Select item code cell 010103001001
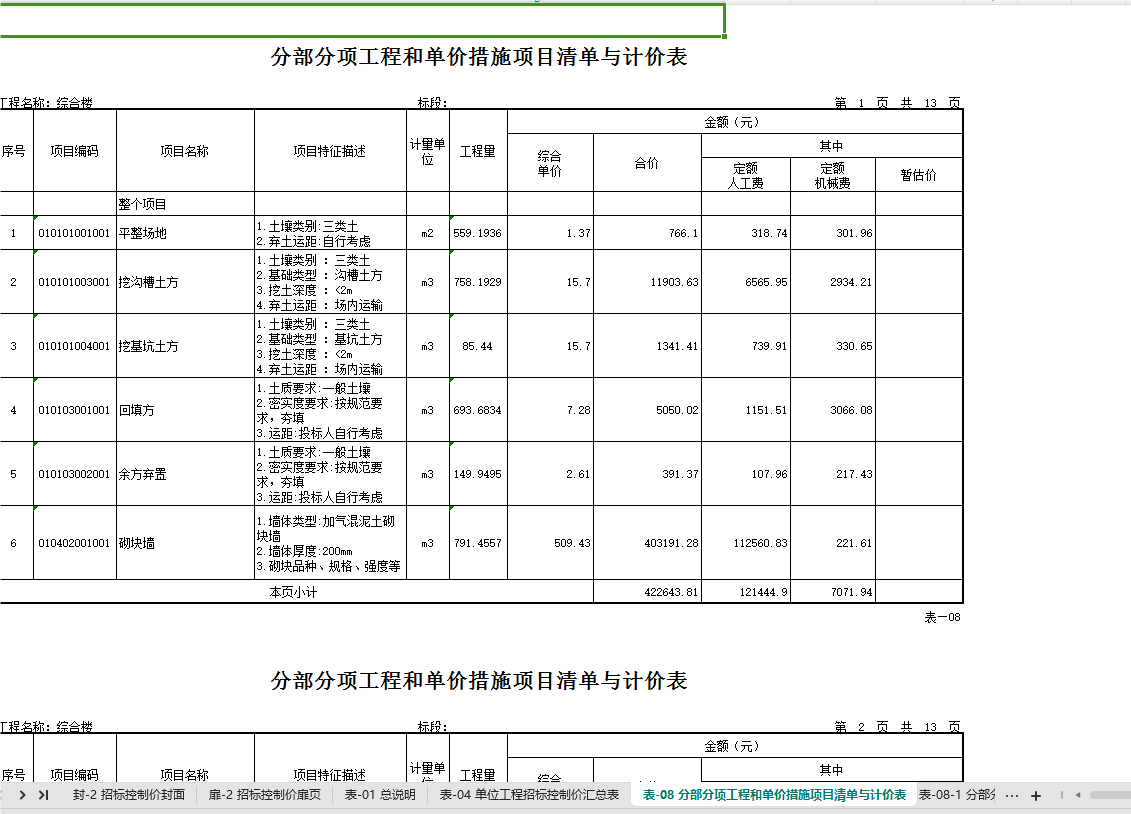This screenshot has width=1131, height=814. pyautogui.click(x=74, y=410)
